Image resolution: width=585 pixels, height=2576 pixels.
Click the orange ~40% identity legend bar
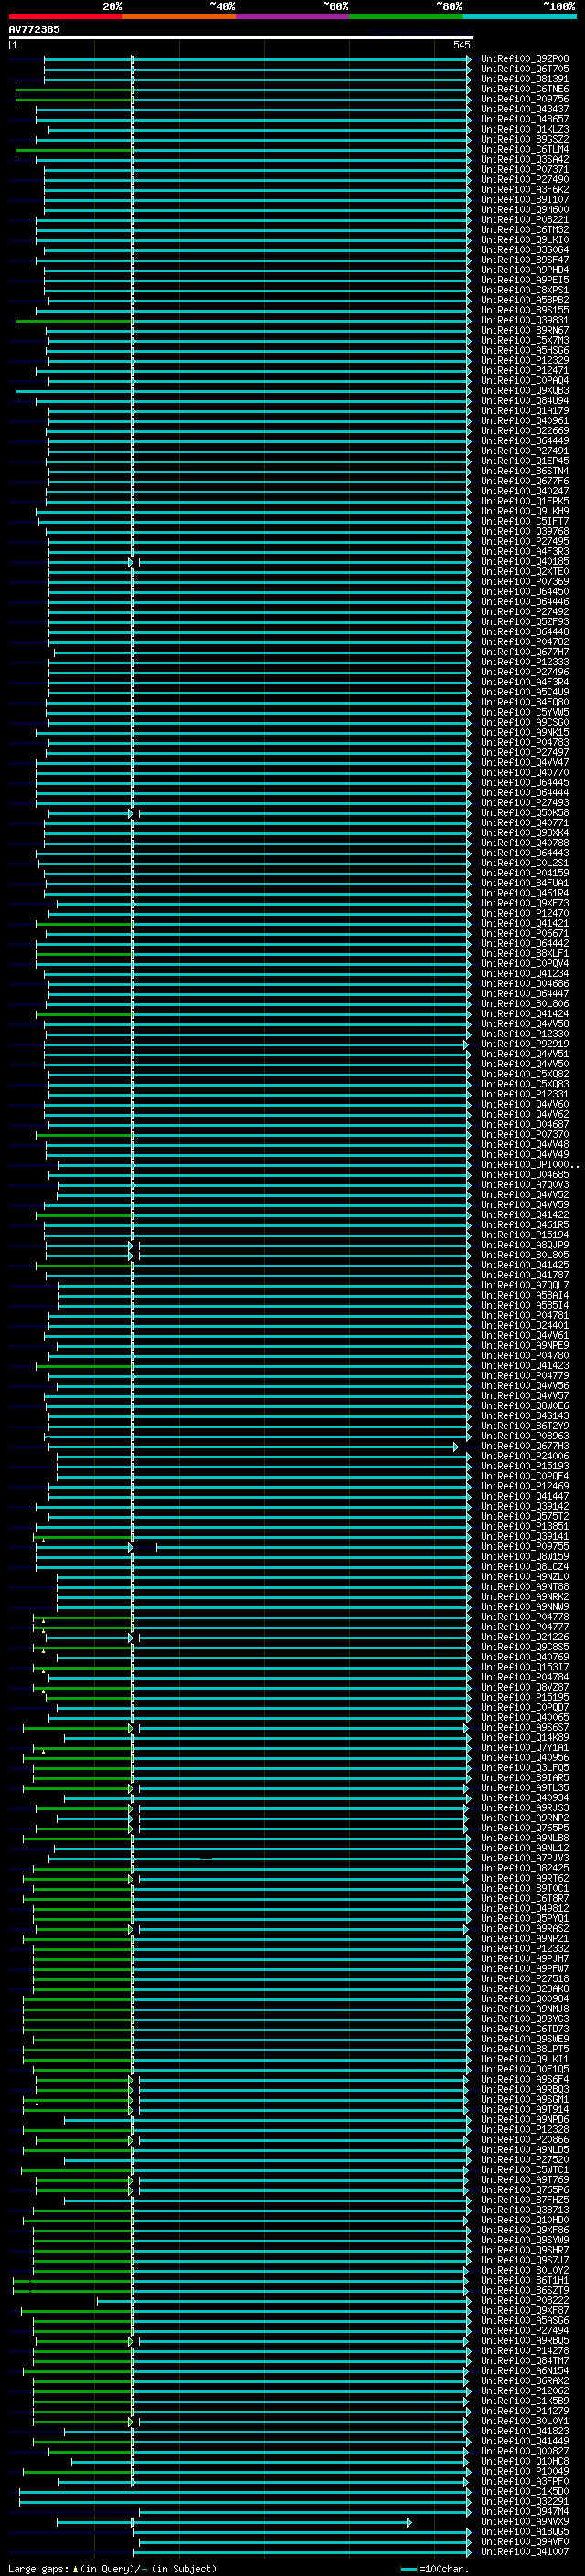pyautogui.click(x=179, y=16)
